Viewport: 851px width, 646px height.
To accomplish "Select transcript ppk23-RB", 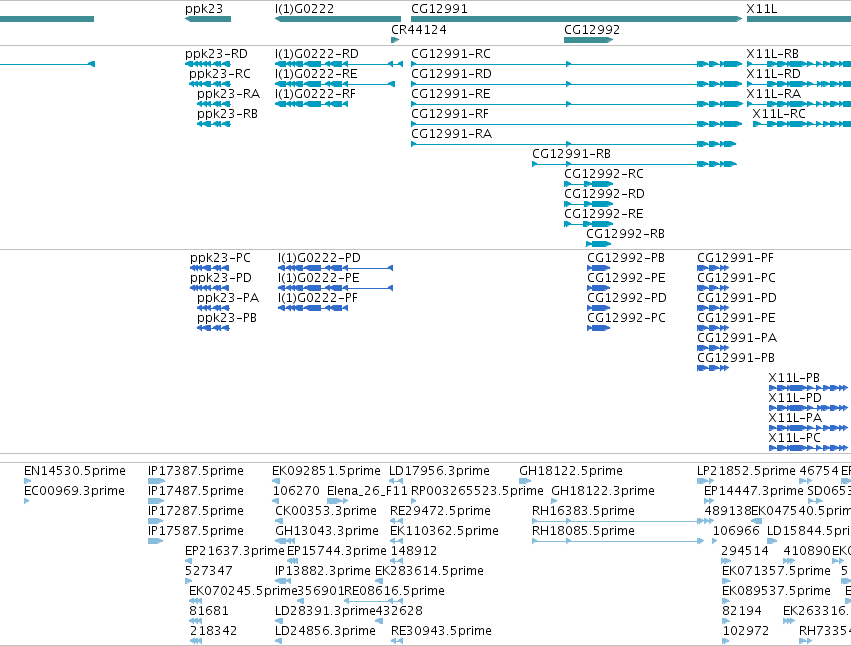I will (x=227, y=114).
